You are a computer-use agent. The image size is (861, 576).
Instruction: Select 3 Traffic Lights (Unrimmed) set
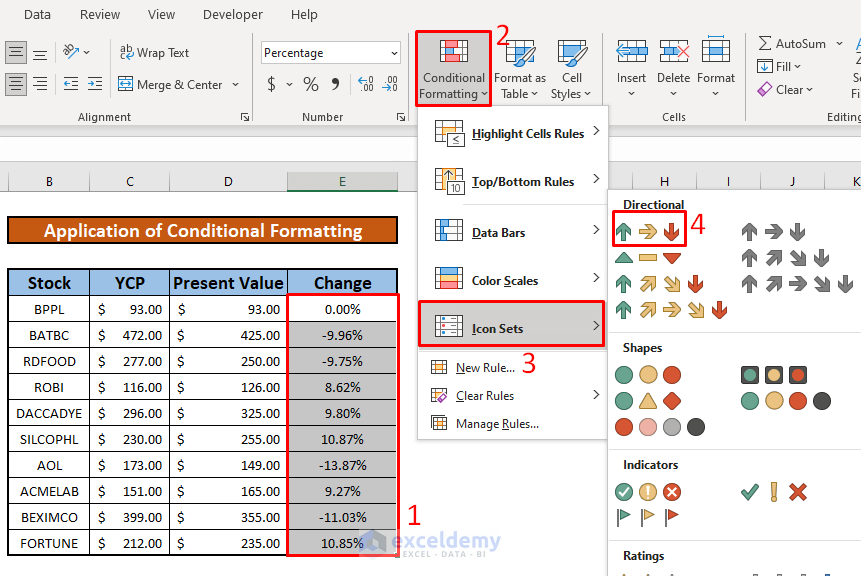648,375
